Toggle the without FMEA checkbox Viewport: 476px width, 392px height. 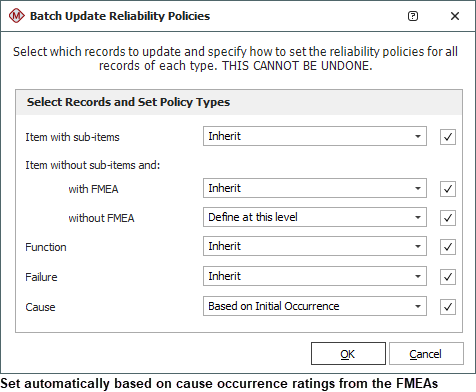coord(448,218)
